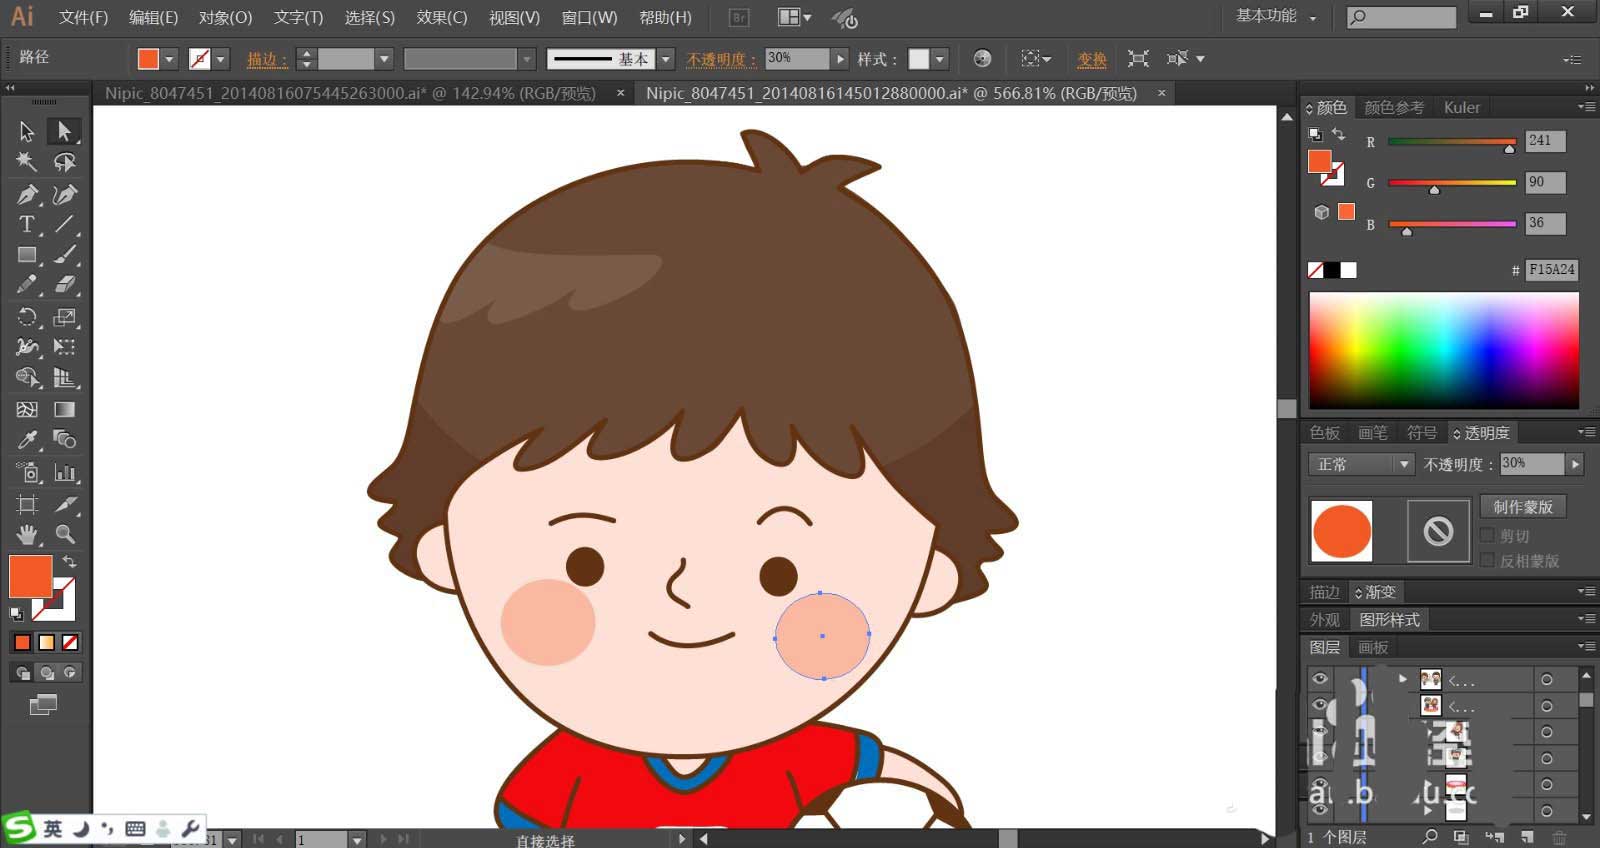
Task: Adjust the R red color slider
Action: 1452,142
